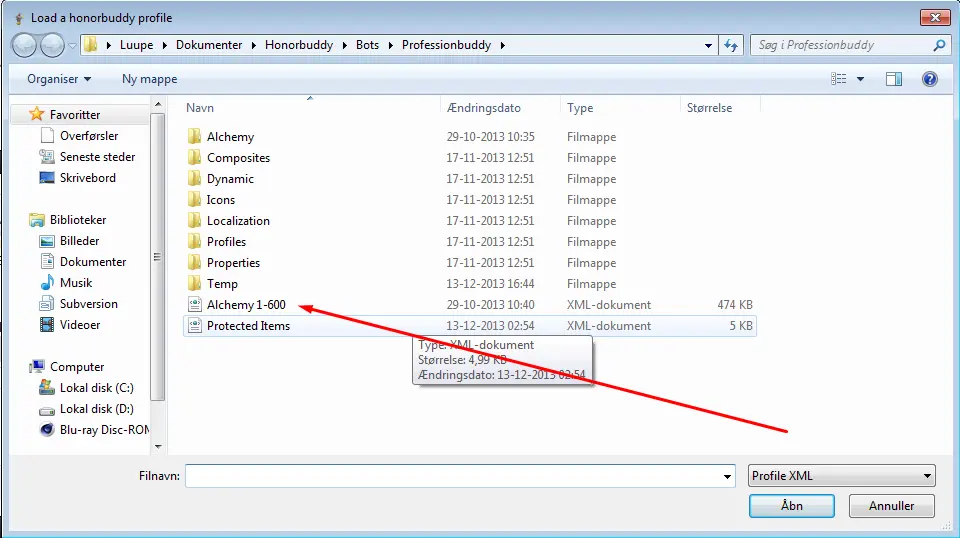The image size is (960, 538).
Task: Click the Honorbuddy title bar icon
Action: [19, 18]
